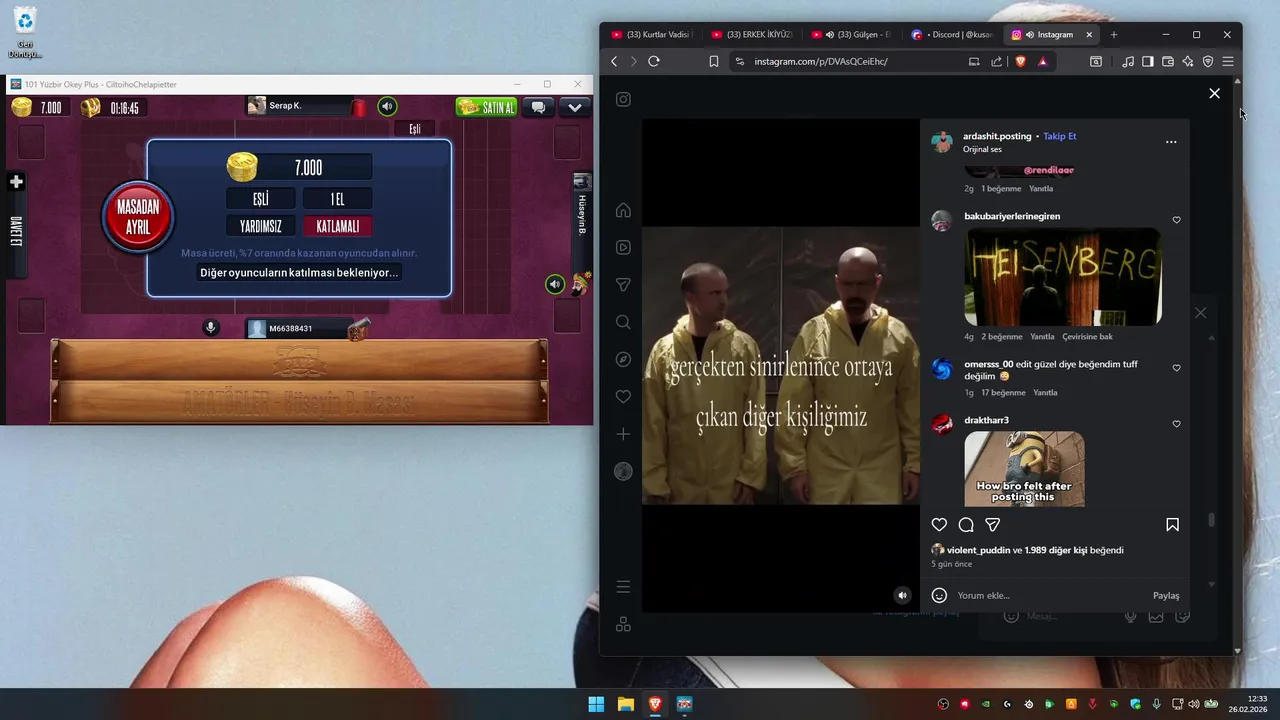
Task: Toggle the microphone beside M66388431
Action: point(211,327)
